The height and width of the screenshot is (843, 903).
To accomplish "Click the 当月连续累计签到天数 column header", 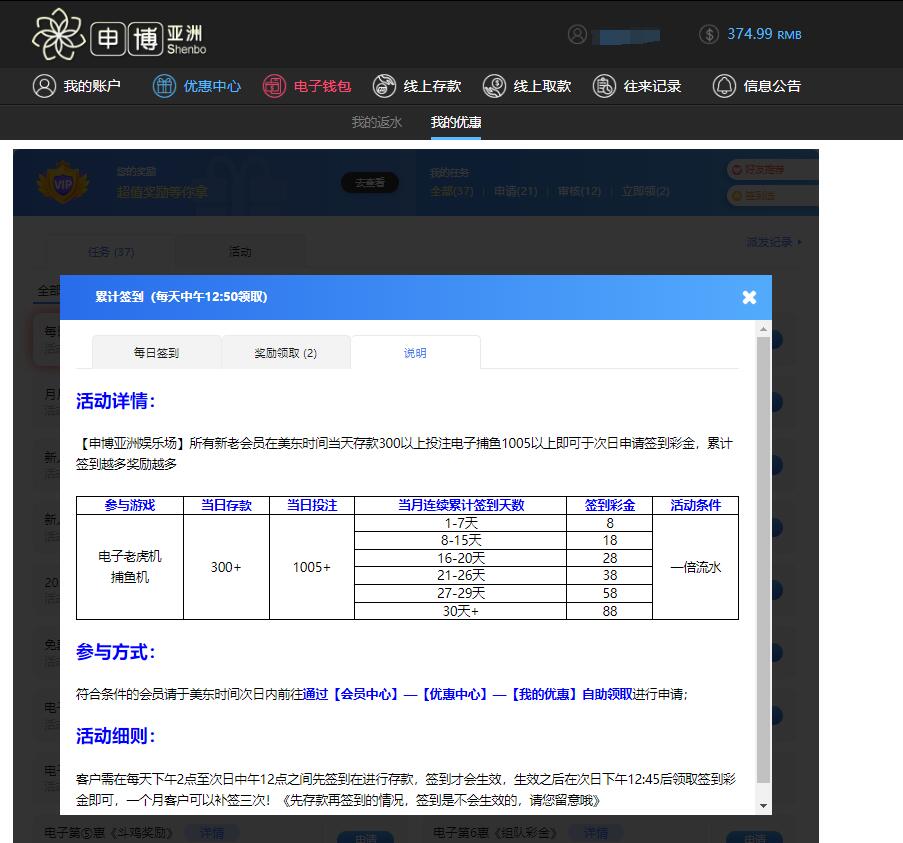I will point(460,505).
